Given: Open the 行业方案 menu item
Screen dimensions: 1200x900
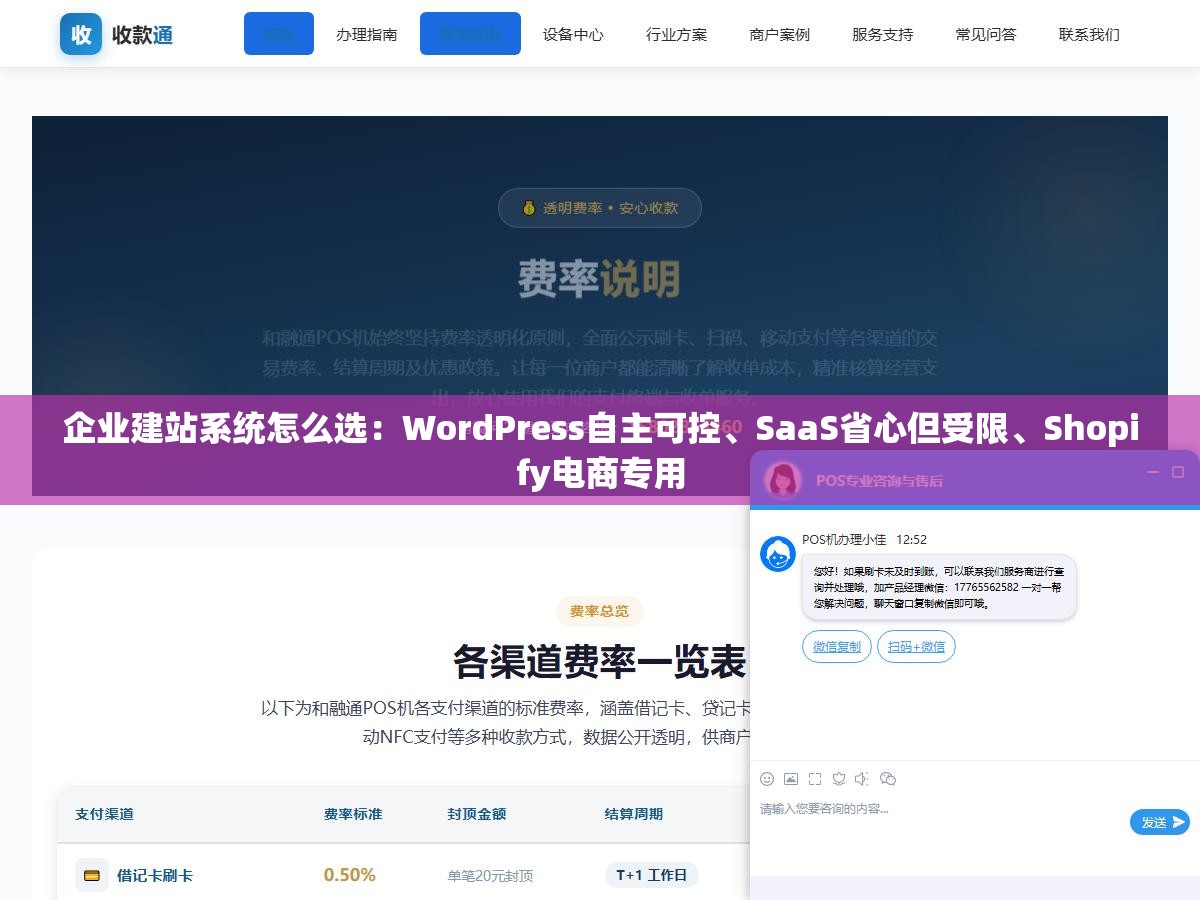Looking at the screenshot, I should [x=676, y=34].
